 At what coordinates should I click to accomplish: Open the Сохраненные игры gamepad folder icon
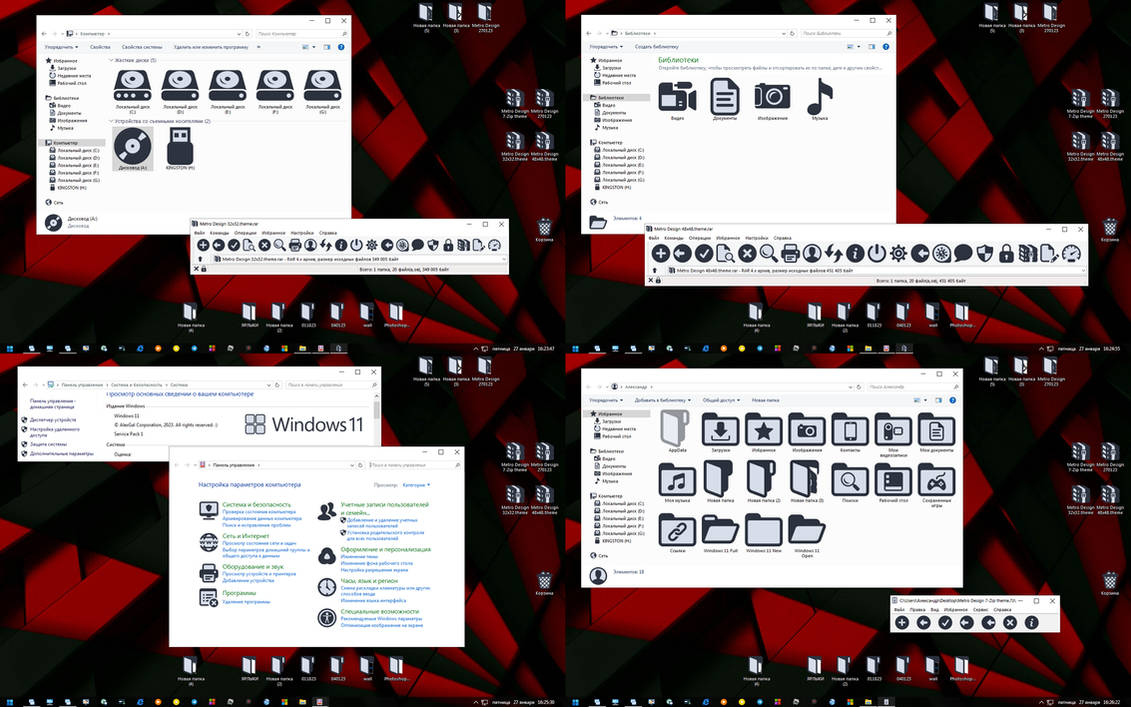[x=936, y=480]
